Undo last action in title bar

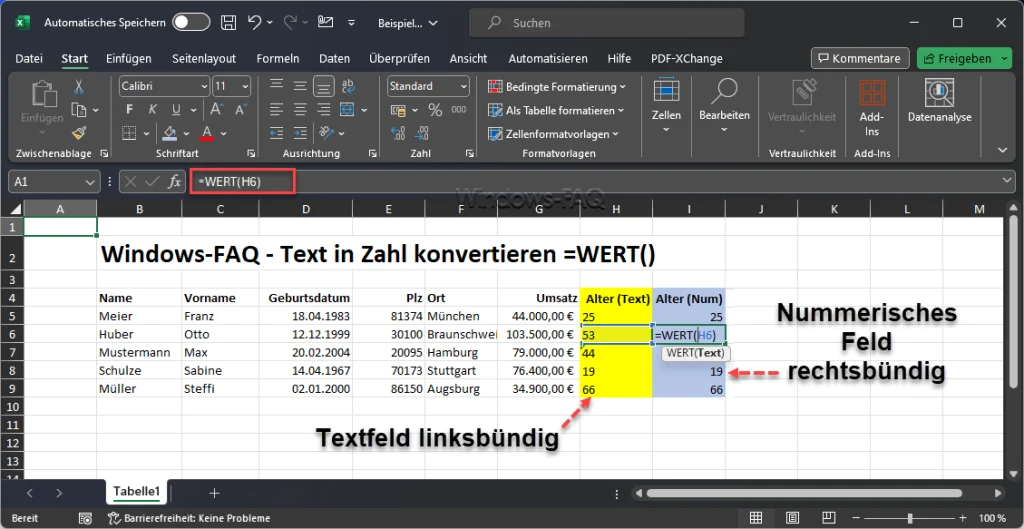(255, 22)
